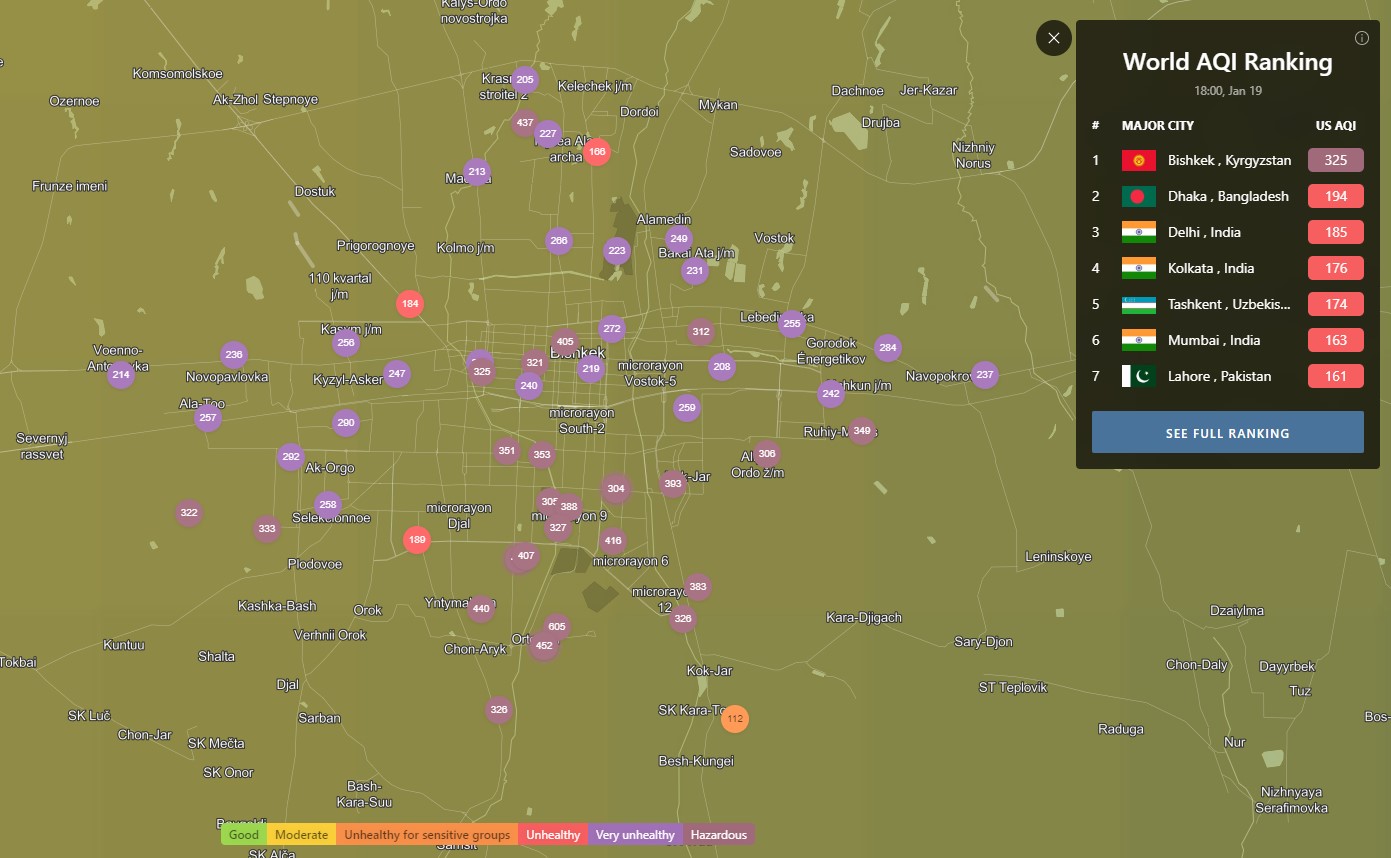Click the 237 marker near Navopokrovka

(x=985, y=375)
